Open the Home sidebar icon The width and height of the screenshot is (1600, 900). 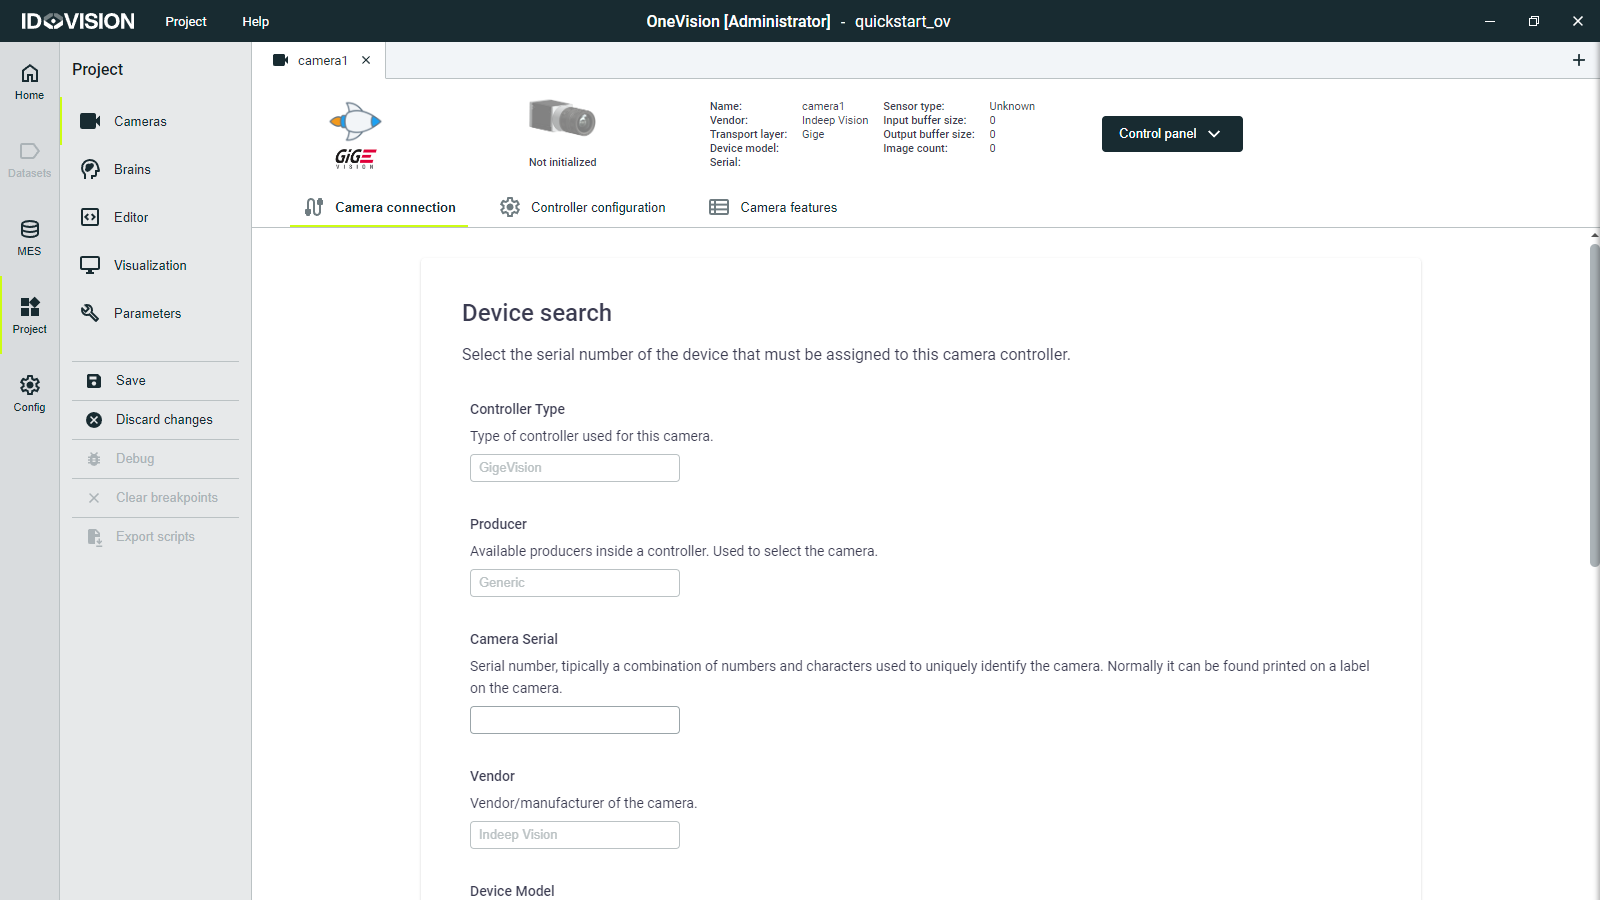[x=30, y=74]
